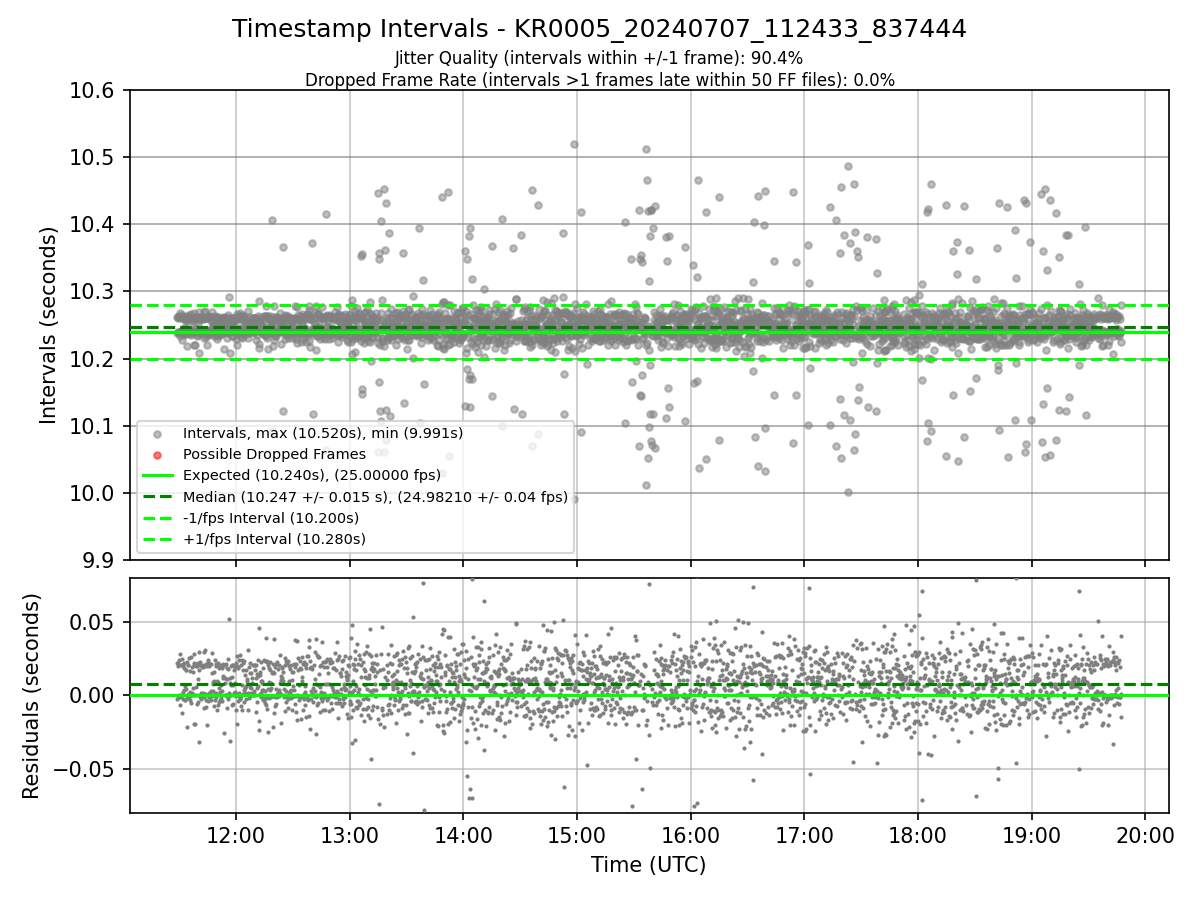This screenshot has width=1200, height=900.
Task: Click the 'Time (UTC)' x-axis label
Action: (648, 864)
